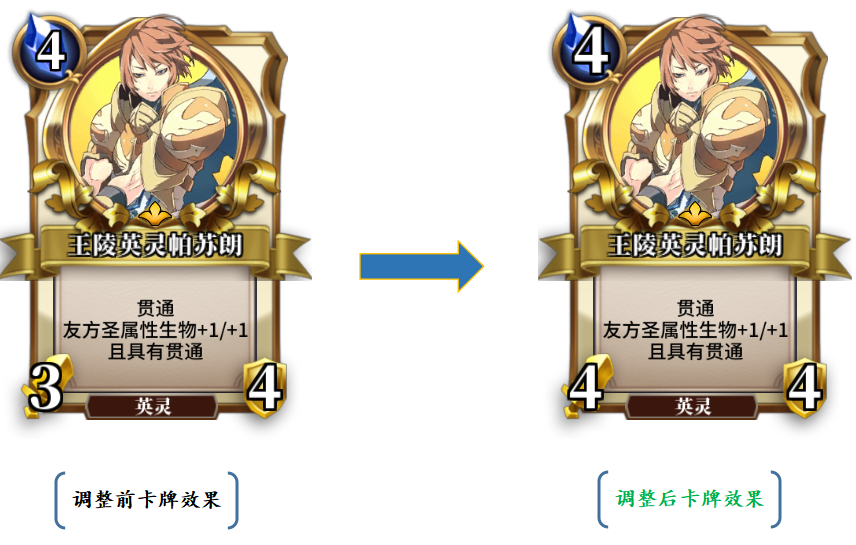Click the gold rarity emblem on right card
The width and height of the screenshot is (856, 545).
pos(695,215)
